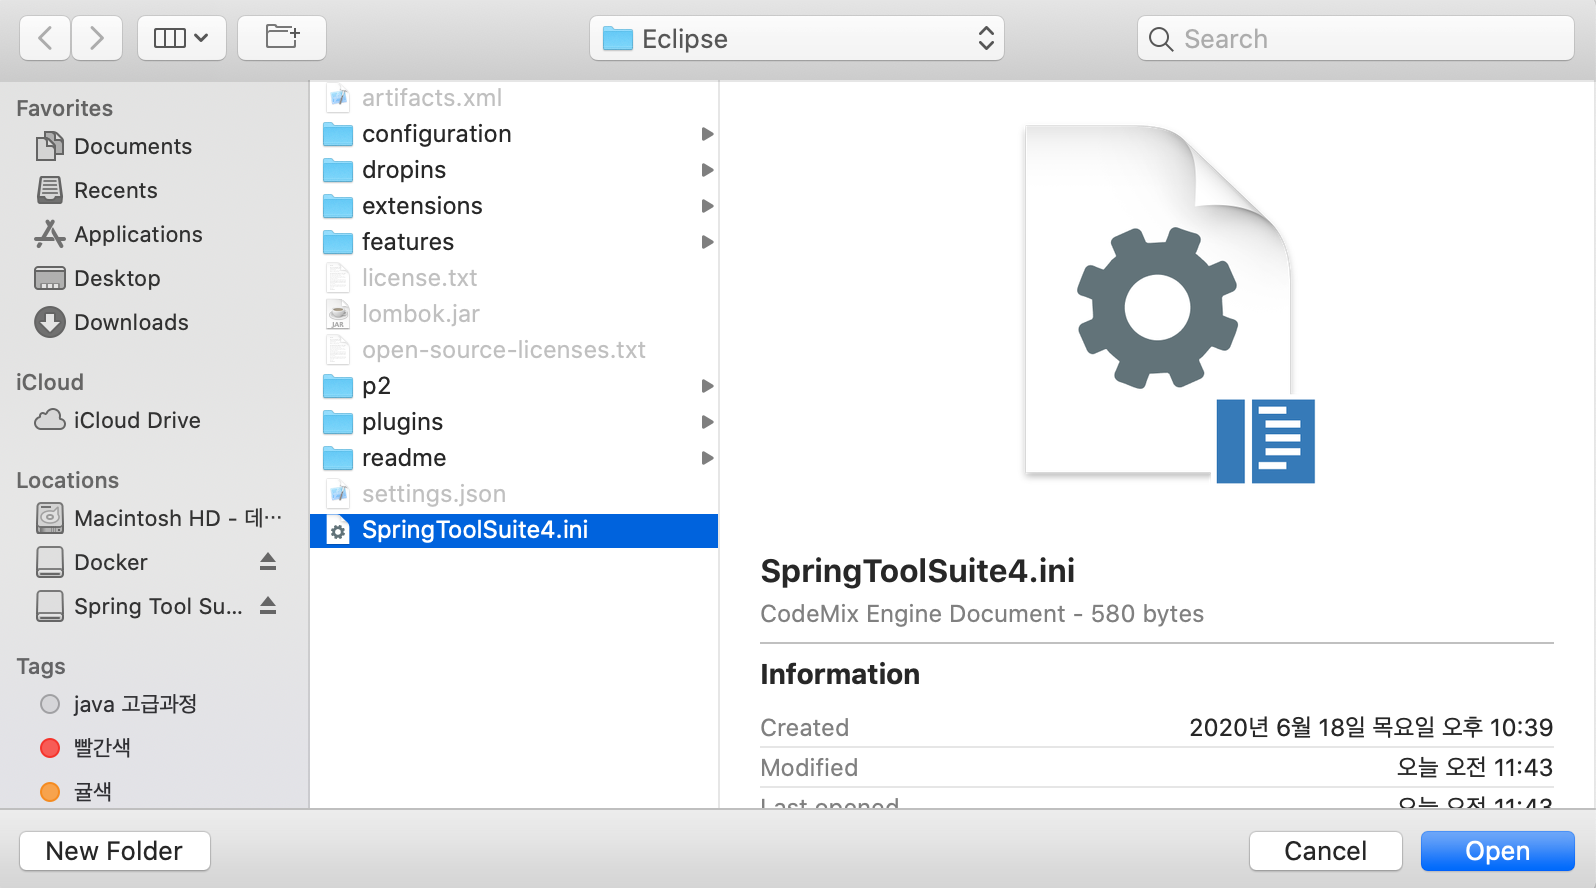Select Spring Tool Suite volume in sidebar
This screenshot has height=888, width=1596.
tap(140, 606)
